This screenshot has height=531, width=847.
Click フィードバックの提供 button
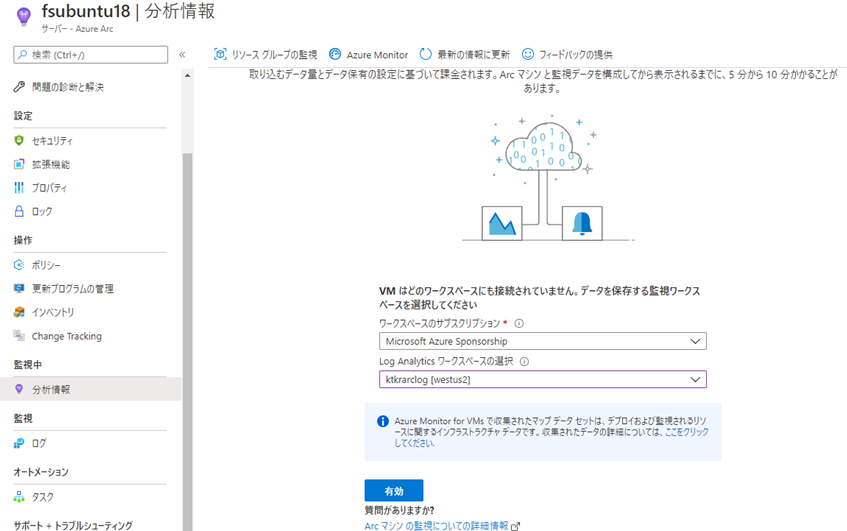pos(567,54)
